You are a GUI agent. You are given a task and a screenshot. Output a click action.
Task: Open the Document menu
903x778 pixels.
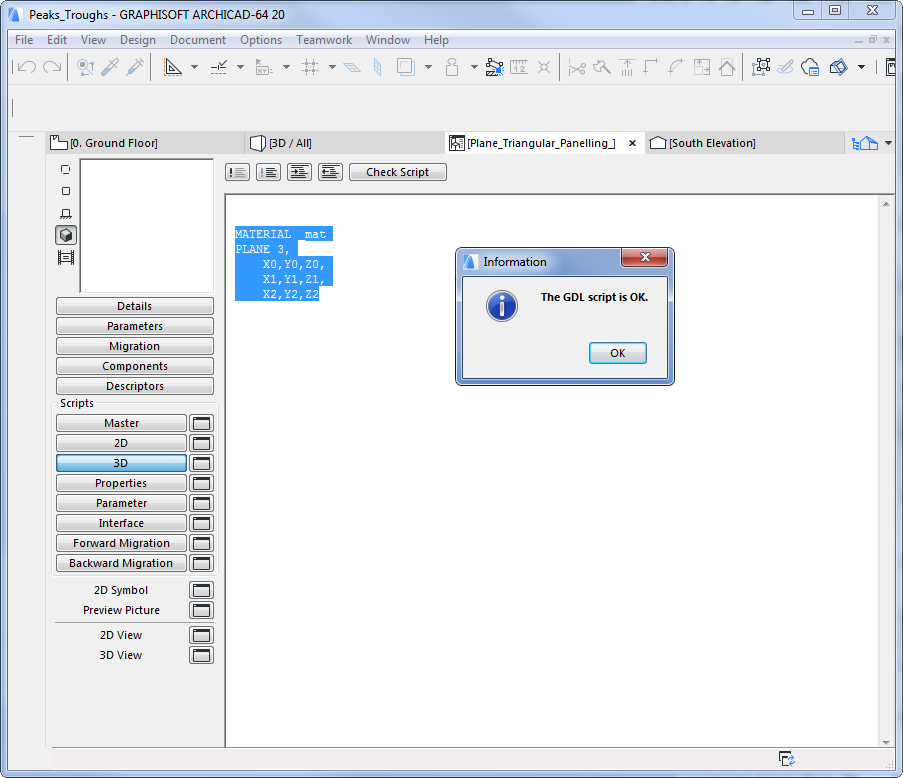tap(198, 40)
